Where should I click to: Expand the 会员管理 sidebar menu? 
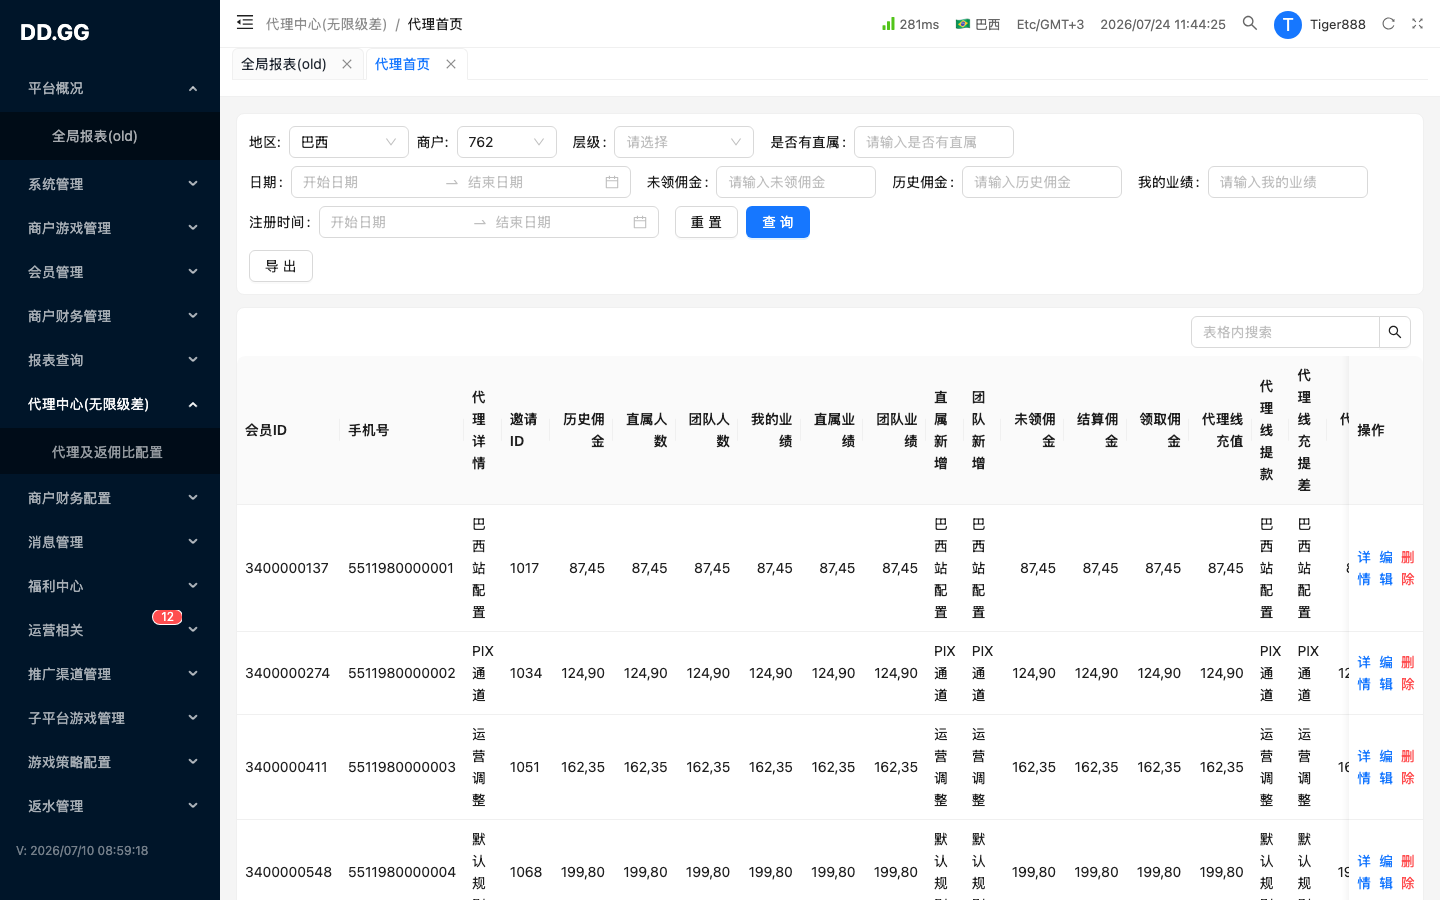110,272
